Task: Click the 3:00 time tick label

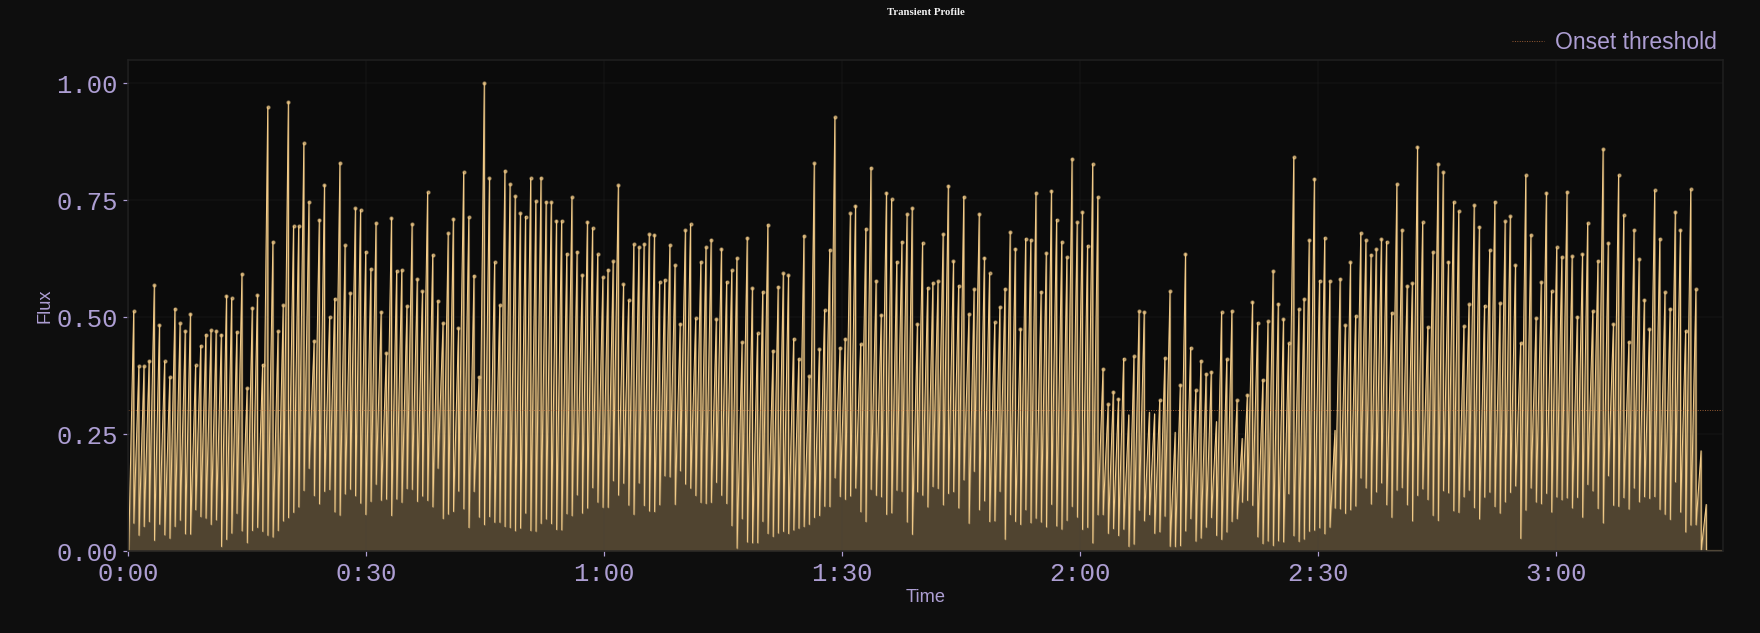Action: tap(1556, 574)
